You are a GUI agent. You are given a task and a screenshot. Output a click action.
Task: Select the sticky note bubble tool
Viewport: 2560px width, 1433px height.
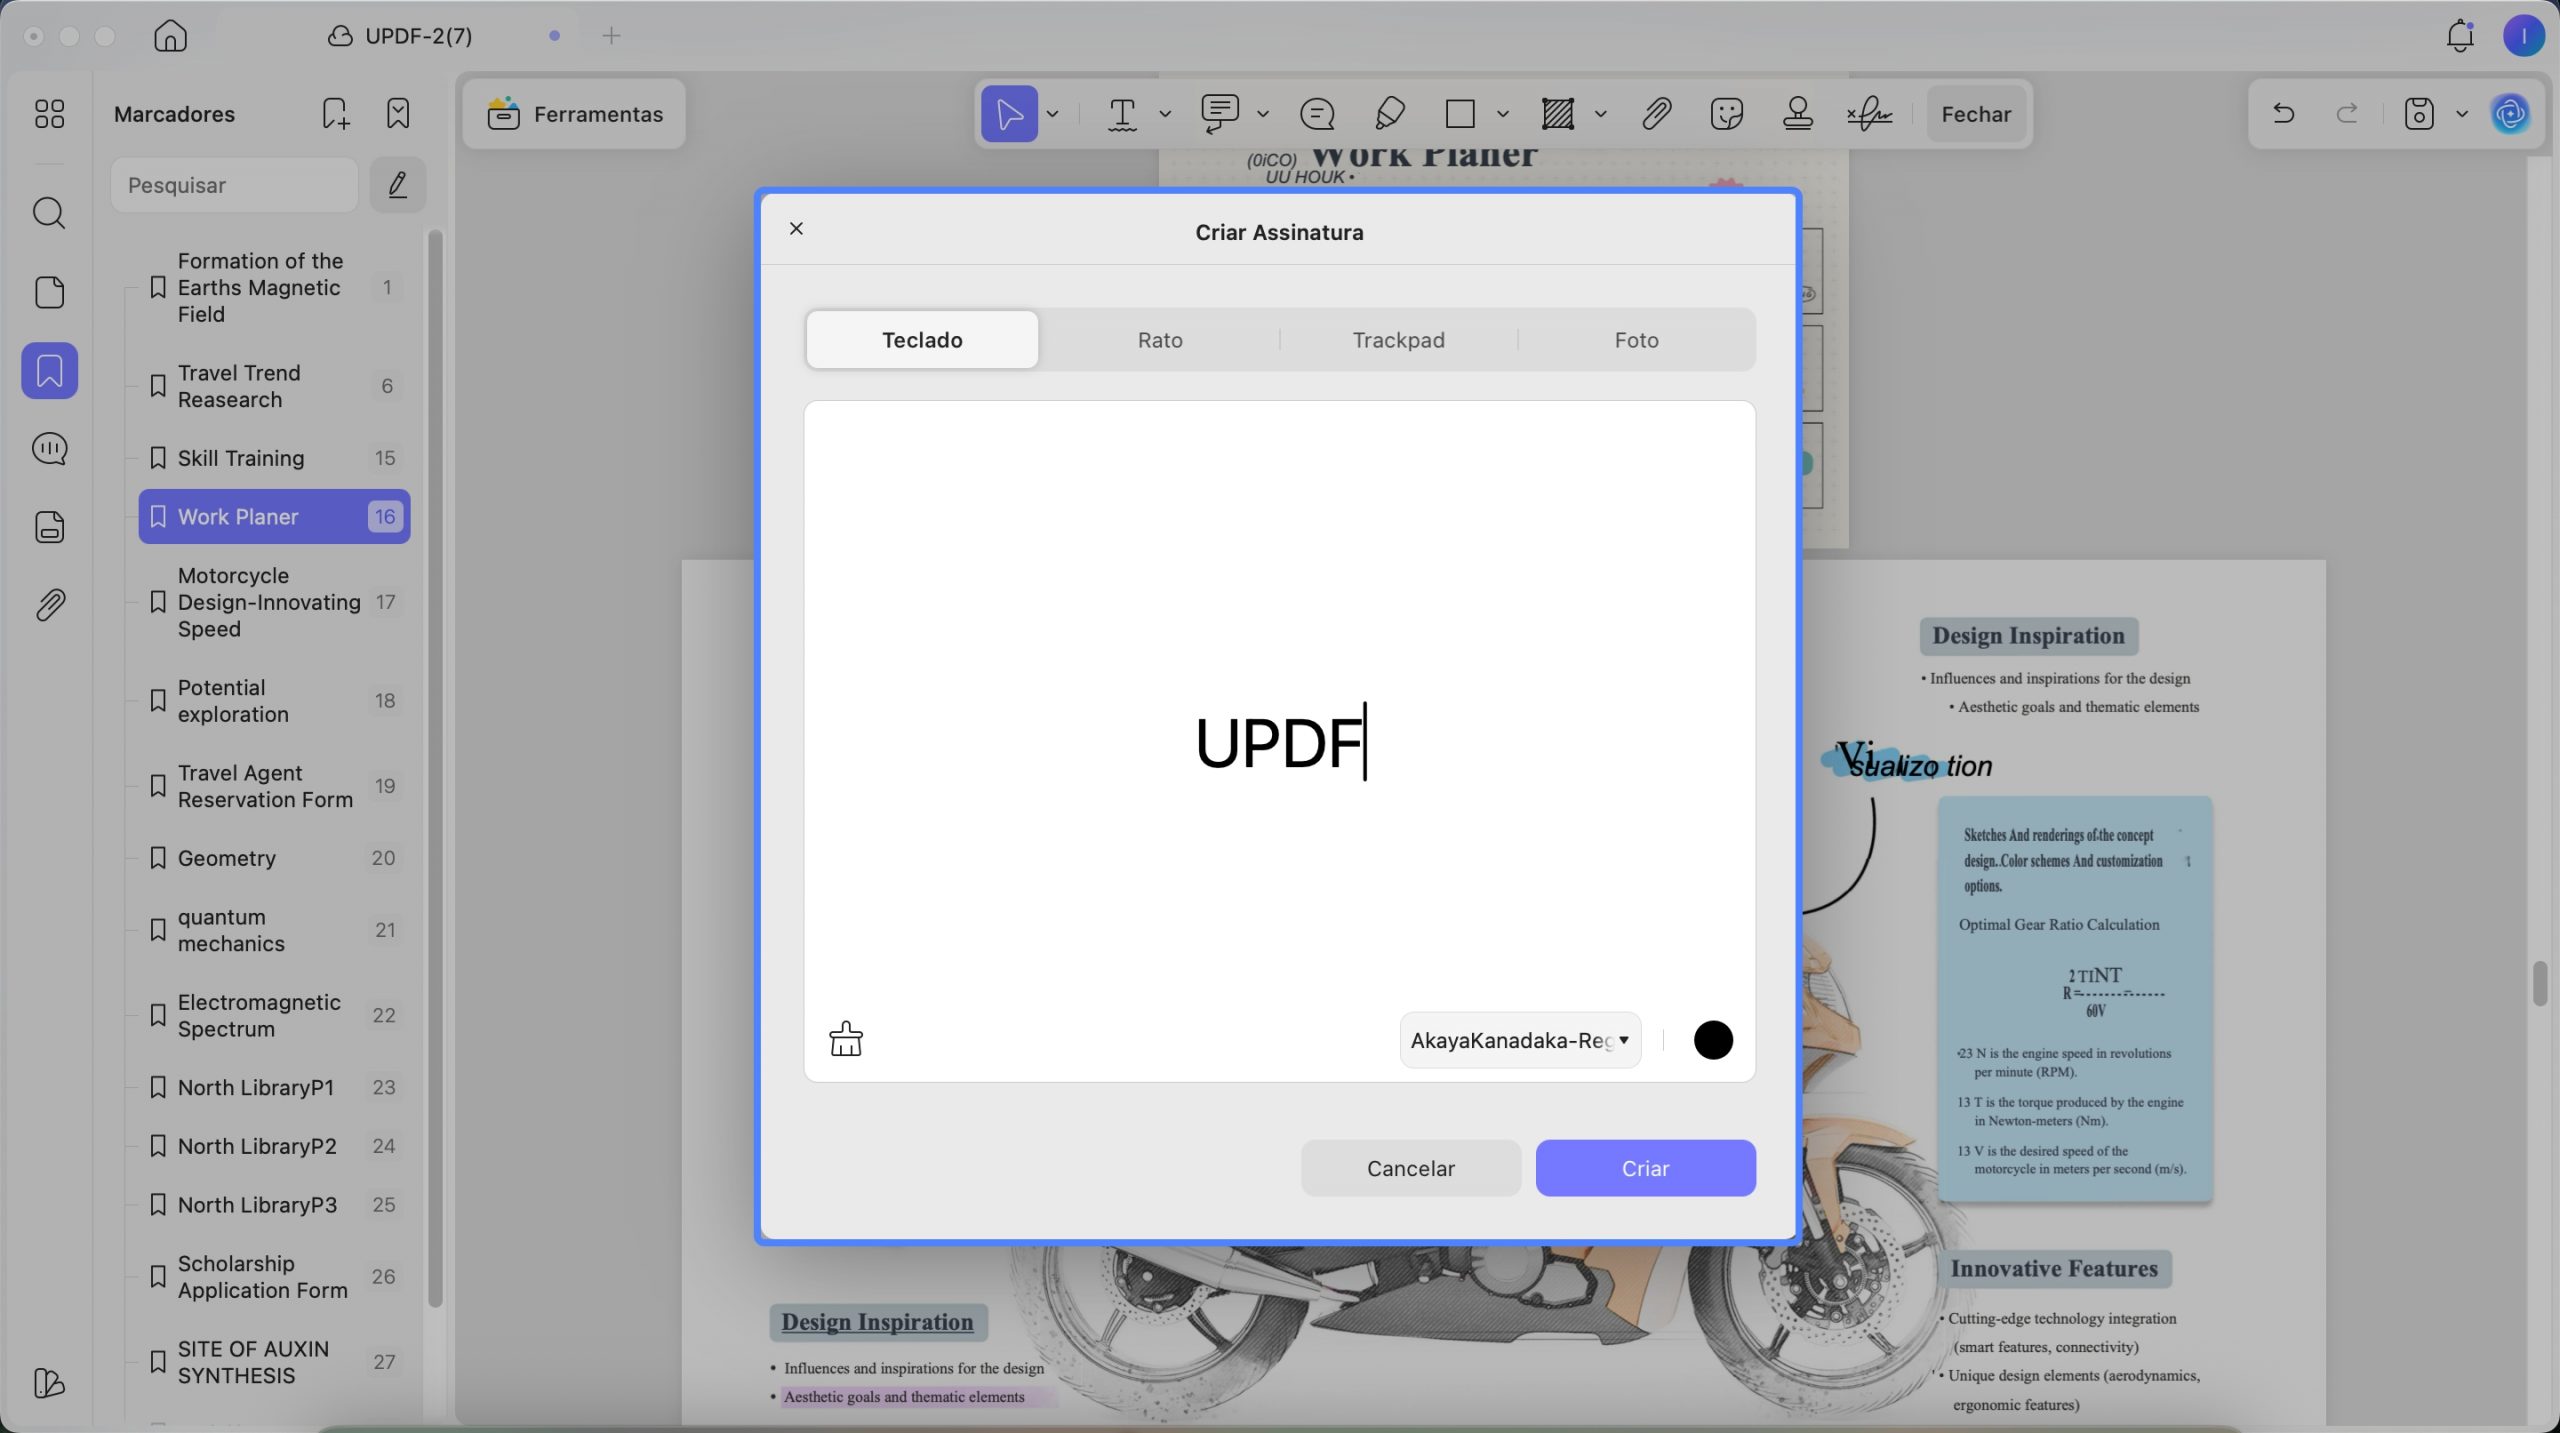click(x=1317, y=114)
